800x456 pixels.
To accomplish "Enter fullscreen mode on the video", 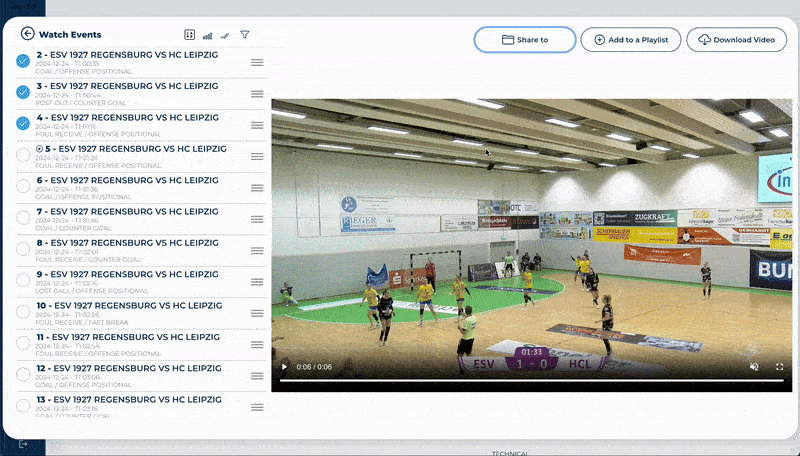I will click(x=780, y=367).
